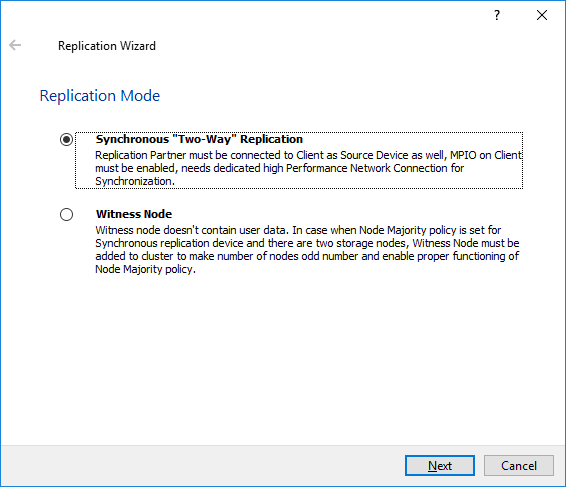Close the Replication Wizard dialog
The image size is (566, 487).
coord(542,15)
